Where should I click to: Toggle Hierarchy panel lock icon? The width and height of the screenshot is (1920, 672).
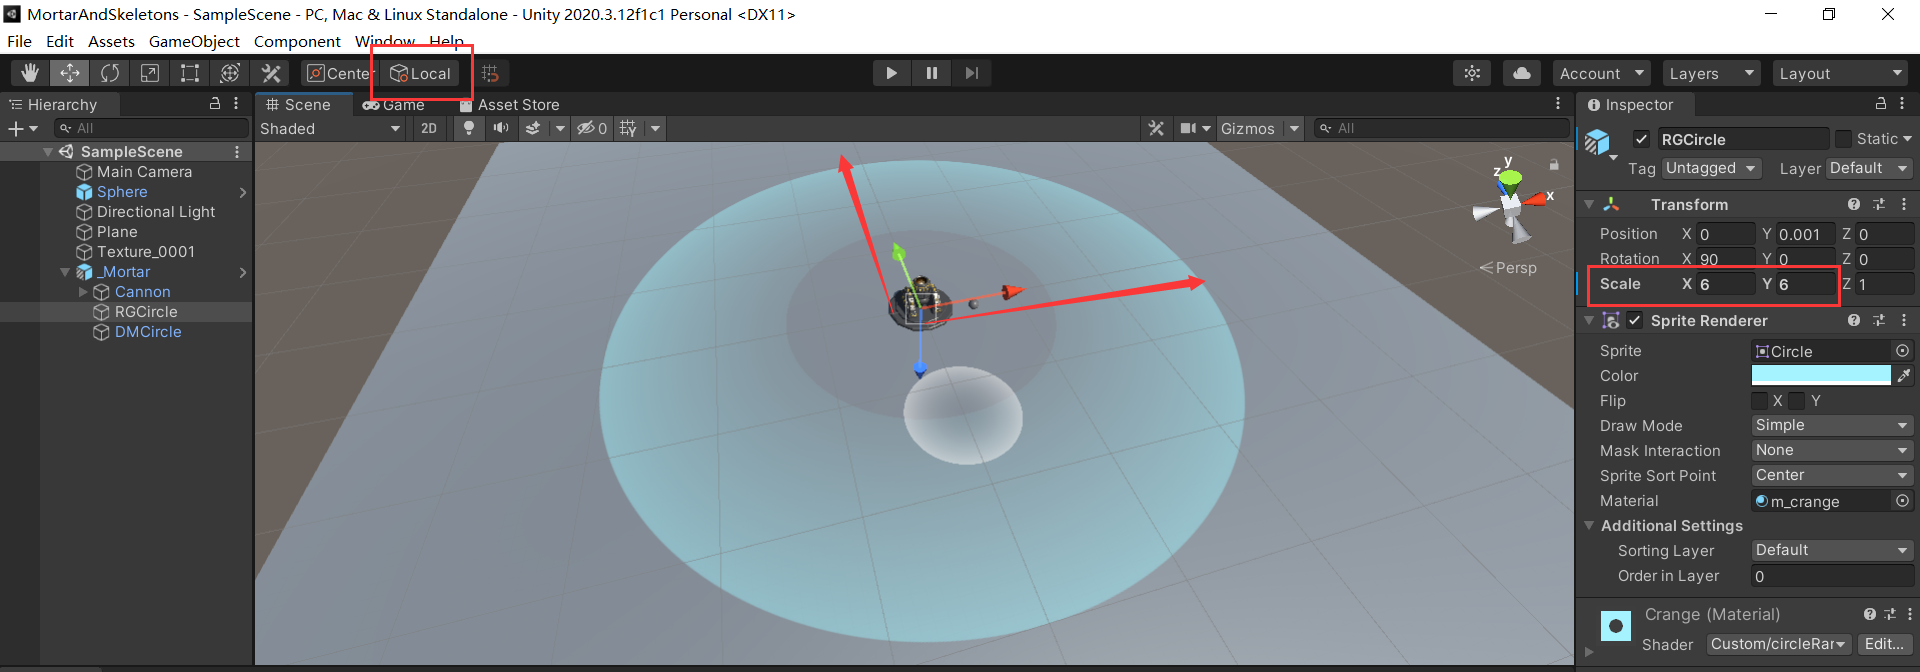(x=214, y=104)
